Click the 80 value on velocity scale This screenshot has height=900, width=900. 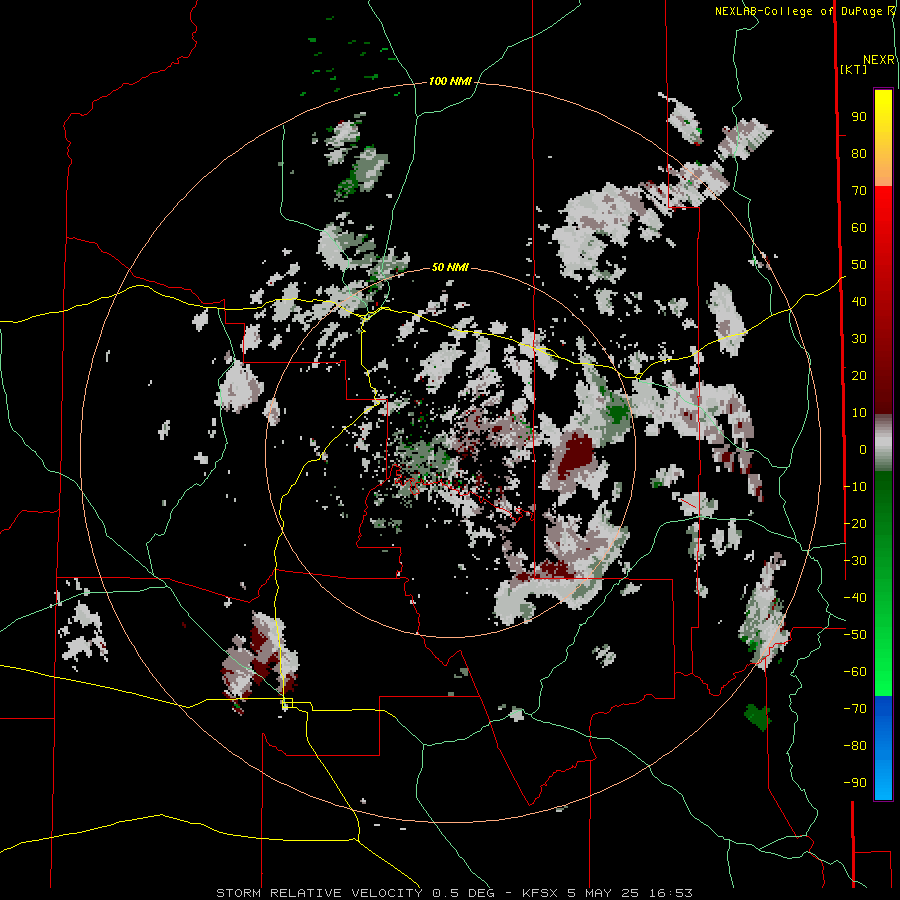(859, 154)
